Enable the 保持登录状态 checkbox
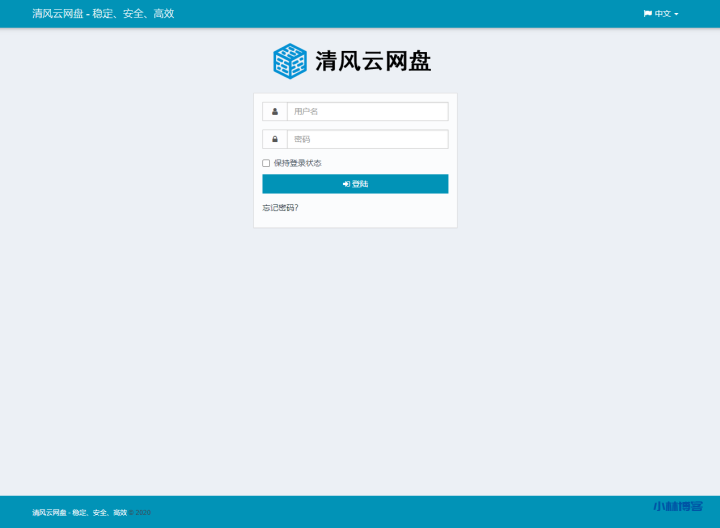This screenshot has width=720, height=528. click(266, 163)
